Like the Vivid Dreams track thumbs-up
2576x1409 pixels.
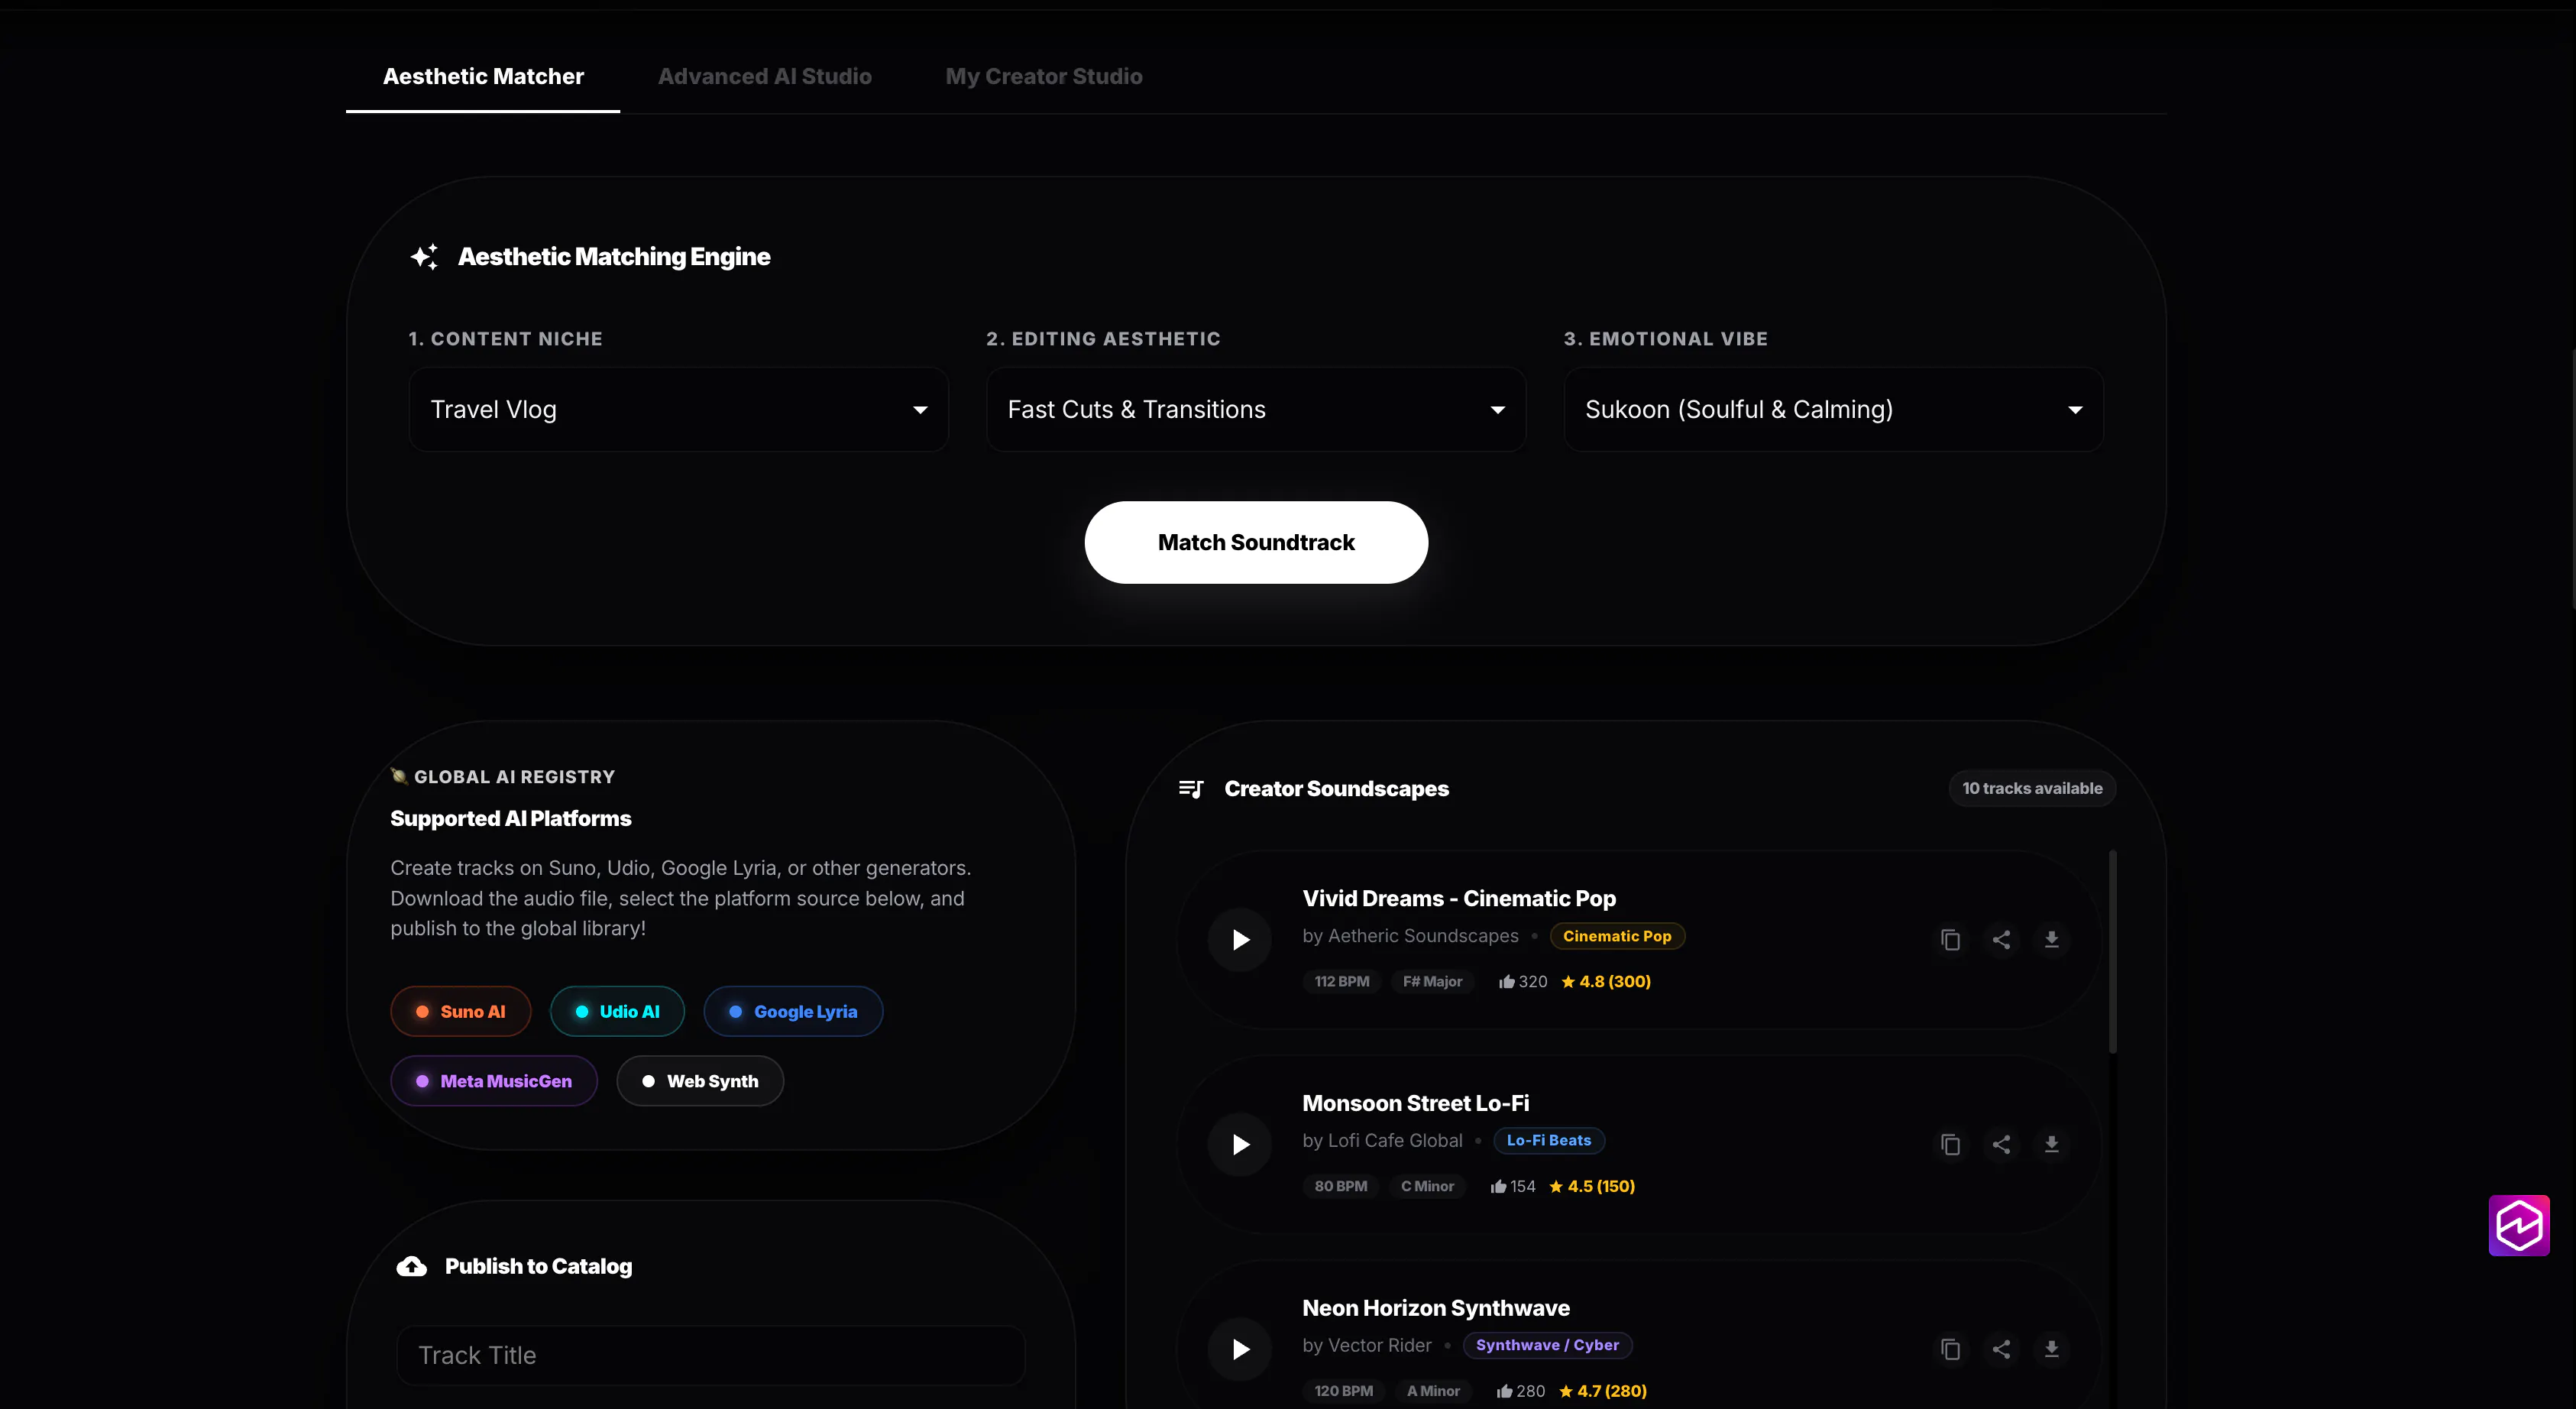[x=1506, y=982]
